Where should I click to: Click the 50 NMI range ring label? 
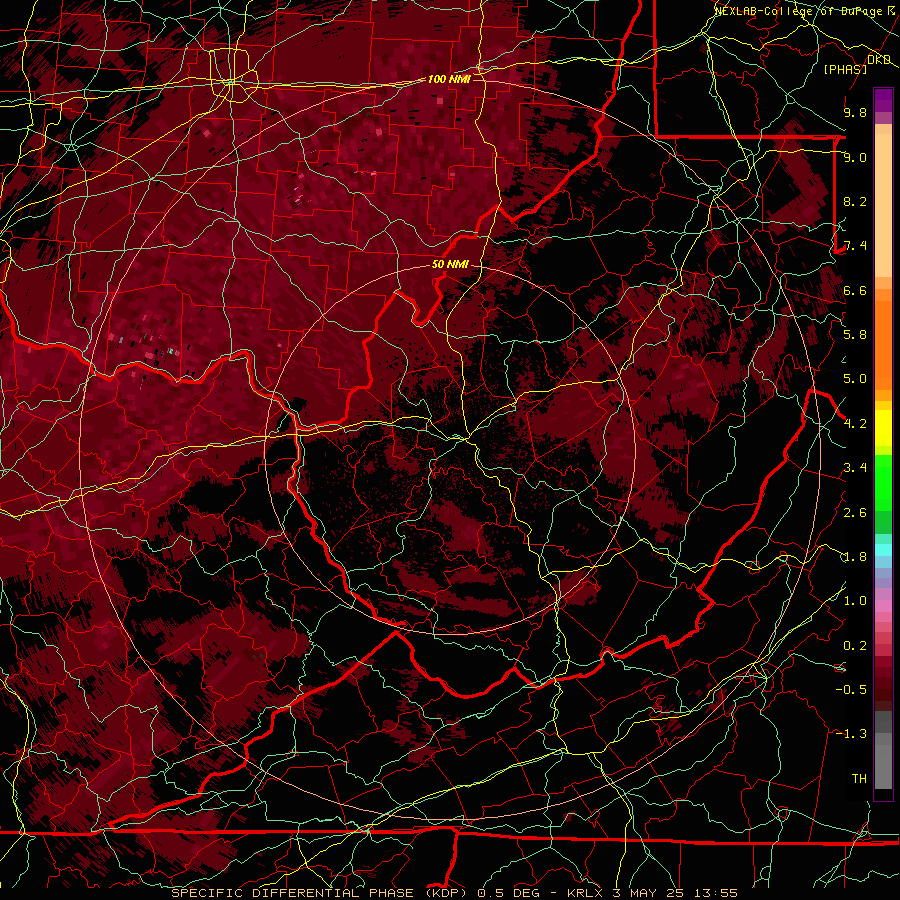(x=450, y=264)
